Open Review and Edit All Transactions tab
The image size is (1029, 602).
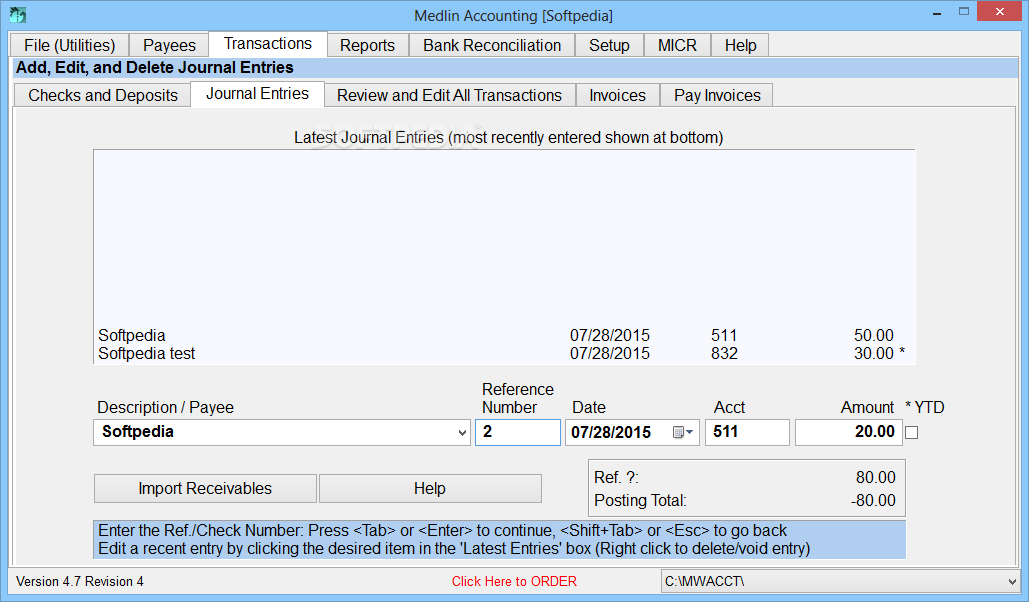(x=450, y=95)
